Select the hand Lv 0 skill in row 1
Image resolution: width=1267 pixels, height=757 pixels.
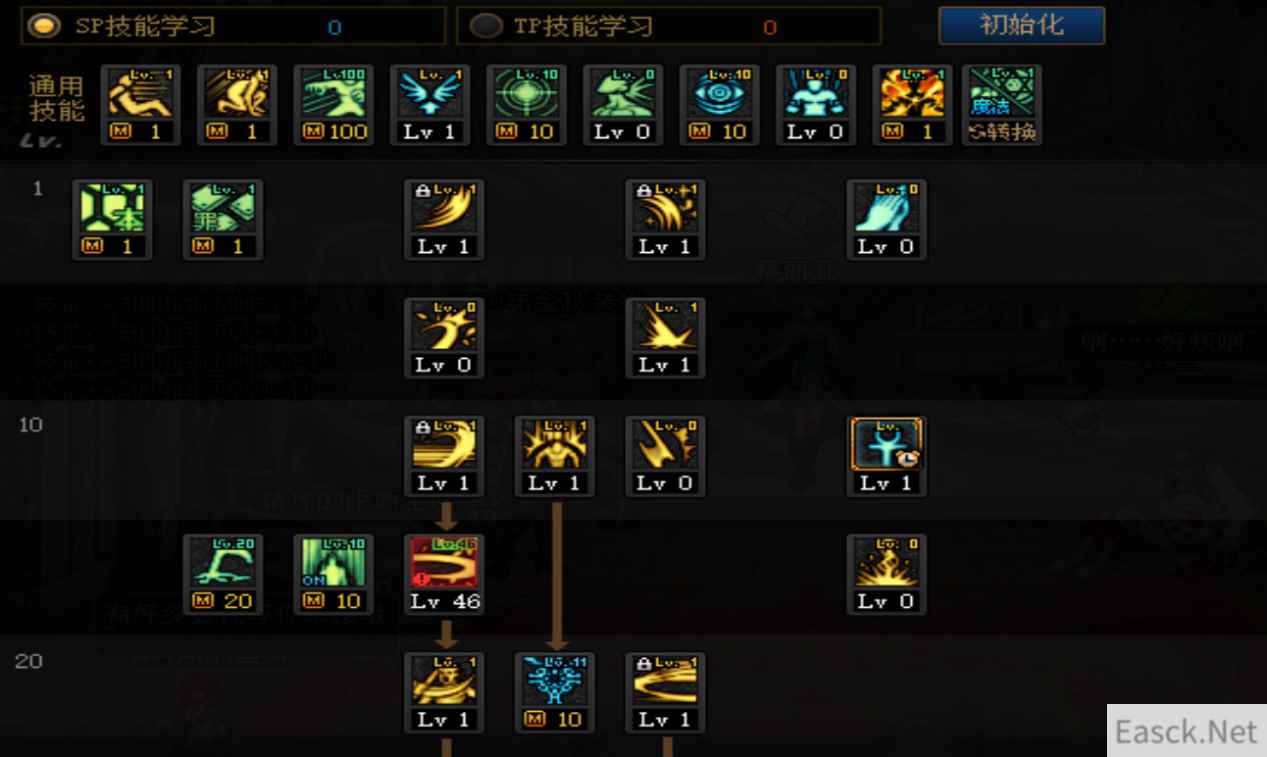coord(886,220)
